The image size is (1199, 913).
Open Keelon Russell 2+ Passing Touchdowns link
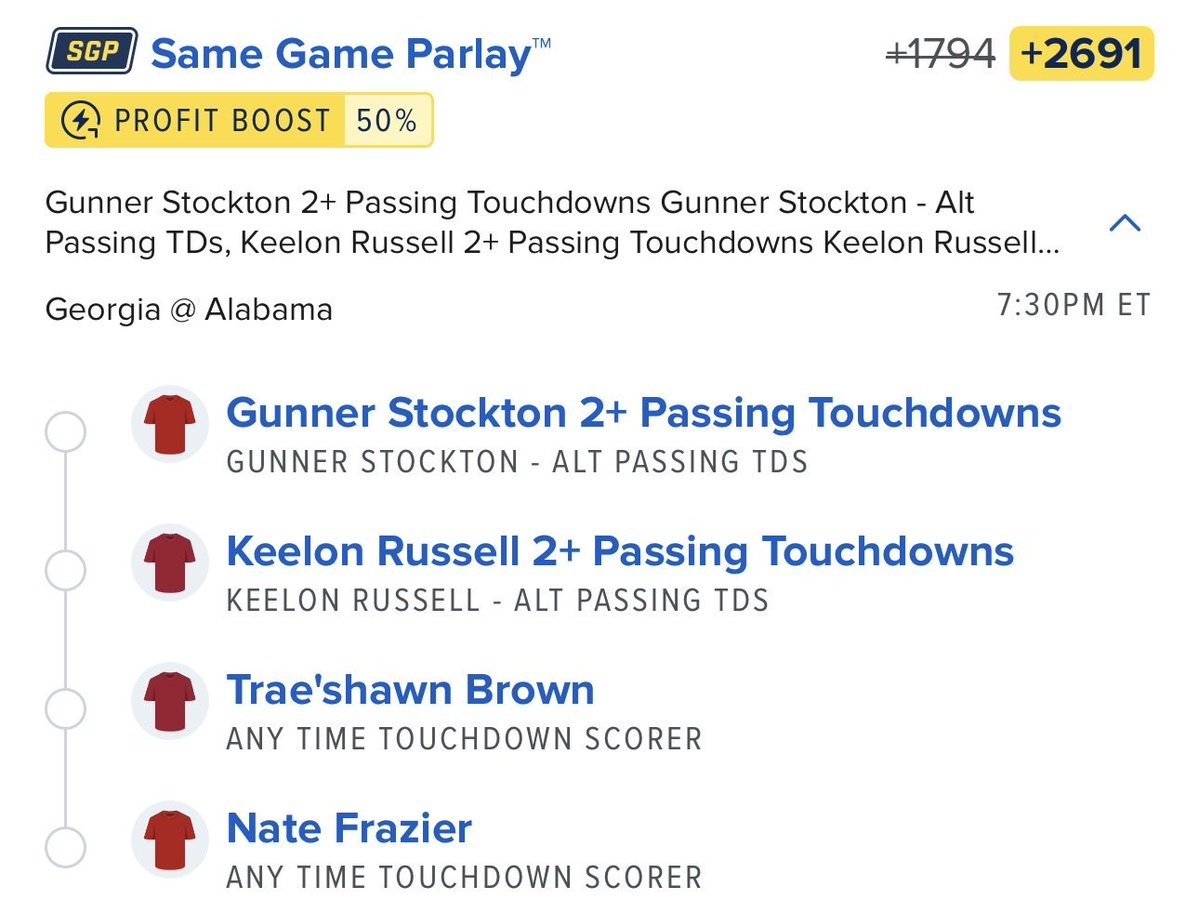pos(620,552)
